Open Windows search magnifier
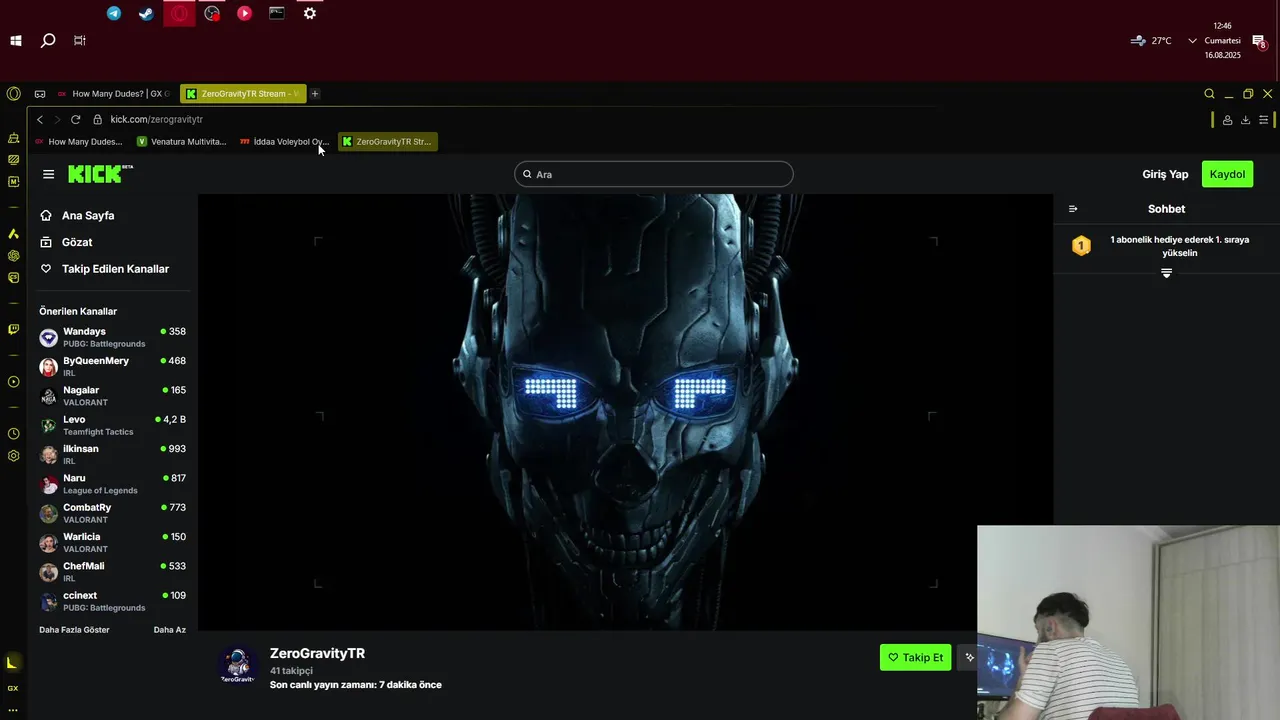 (x=48, y=41)
